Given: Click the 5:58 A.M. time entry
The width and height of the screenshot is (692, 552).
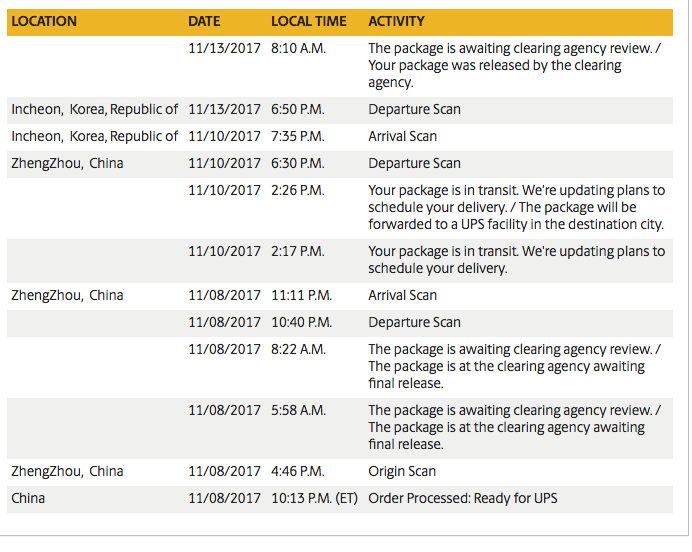Looking at the screenshot, I should (297, 410).
